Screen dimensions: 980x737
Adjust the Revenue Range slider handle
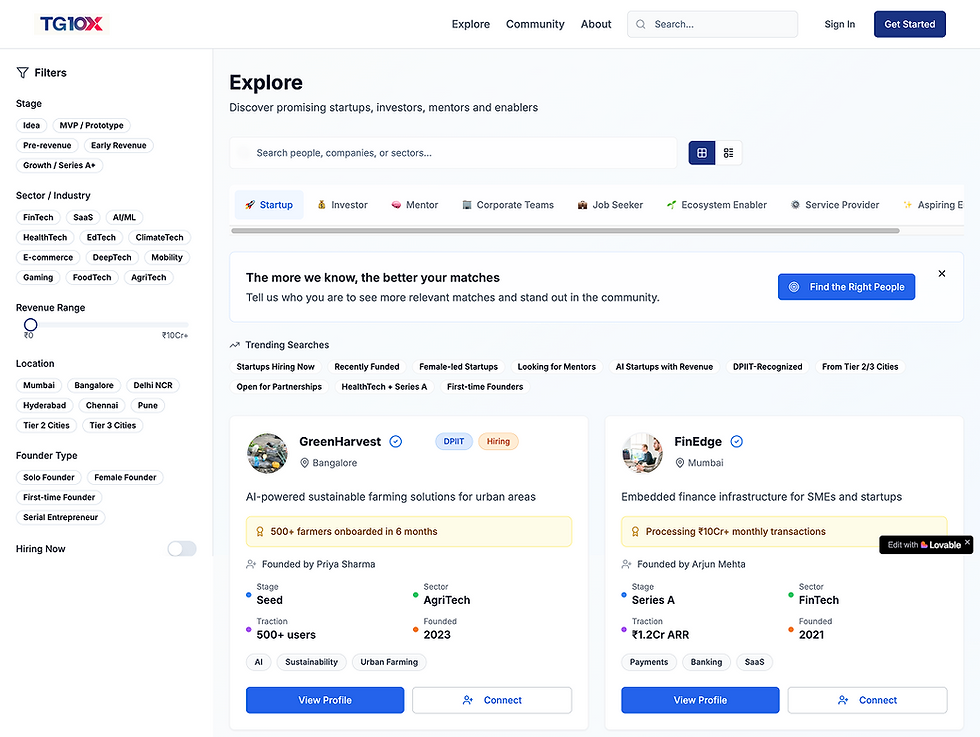point(31,324)
